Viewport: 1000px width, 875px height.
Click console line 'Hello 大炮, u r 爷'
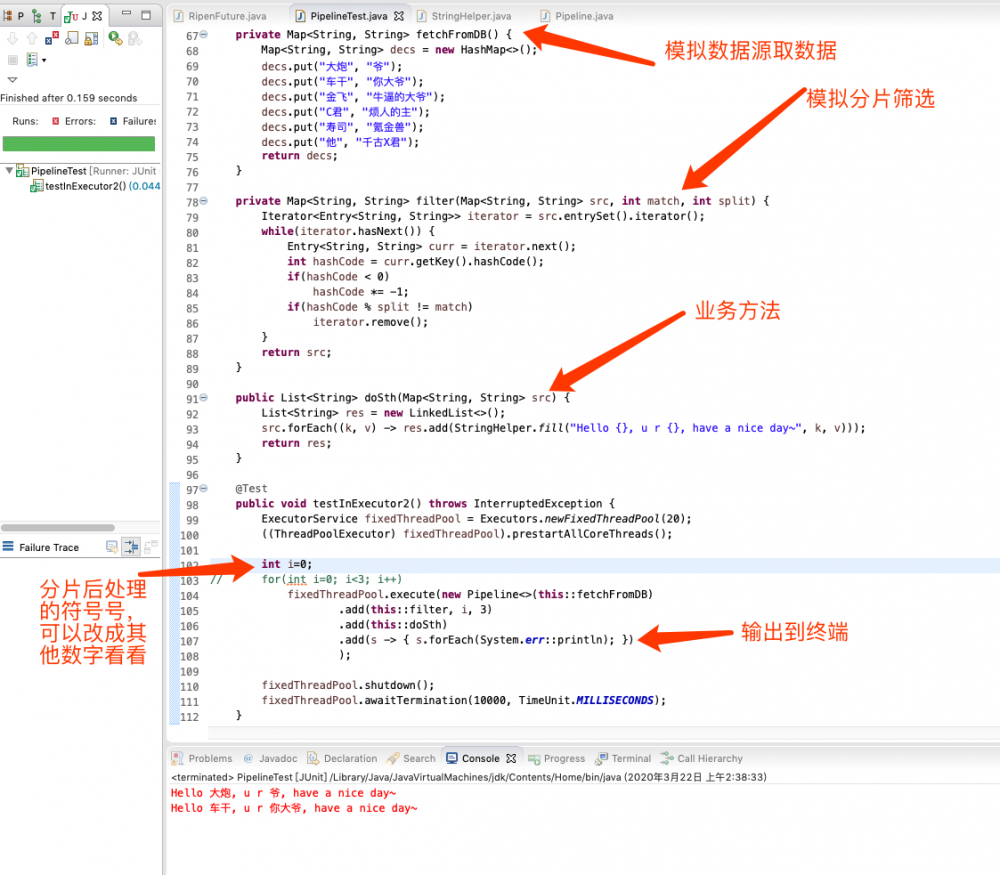pyautogui.click(x=284, y=793)
